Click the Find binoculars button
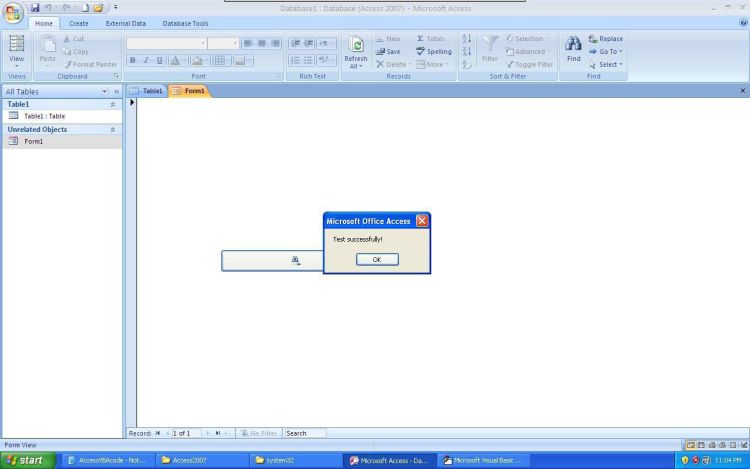Screen dimensions: 750x469 (x=574, y=49)
